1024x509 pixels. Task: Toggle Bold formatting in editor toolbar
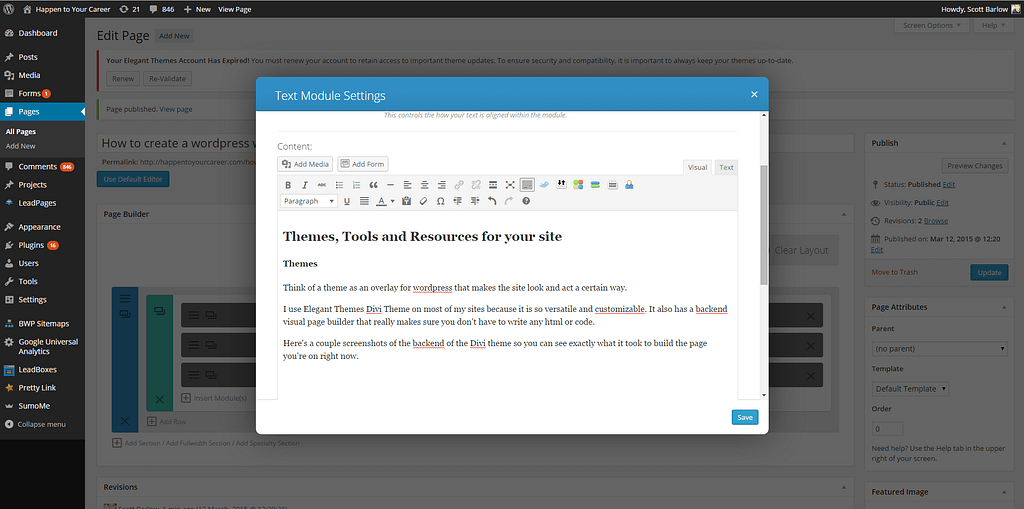pyautogui.click(x=288, y=185)
